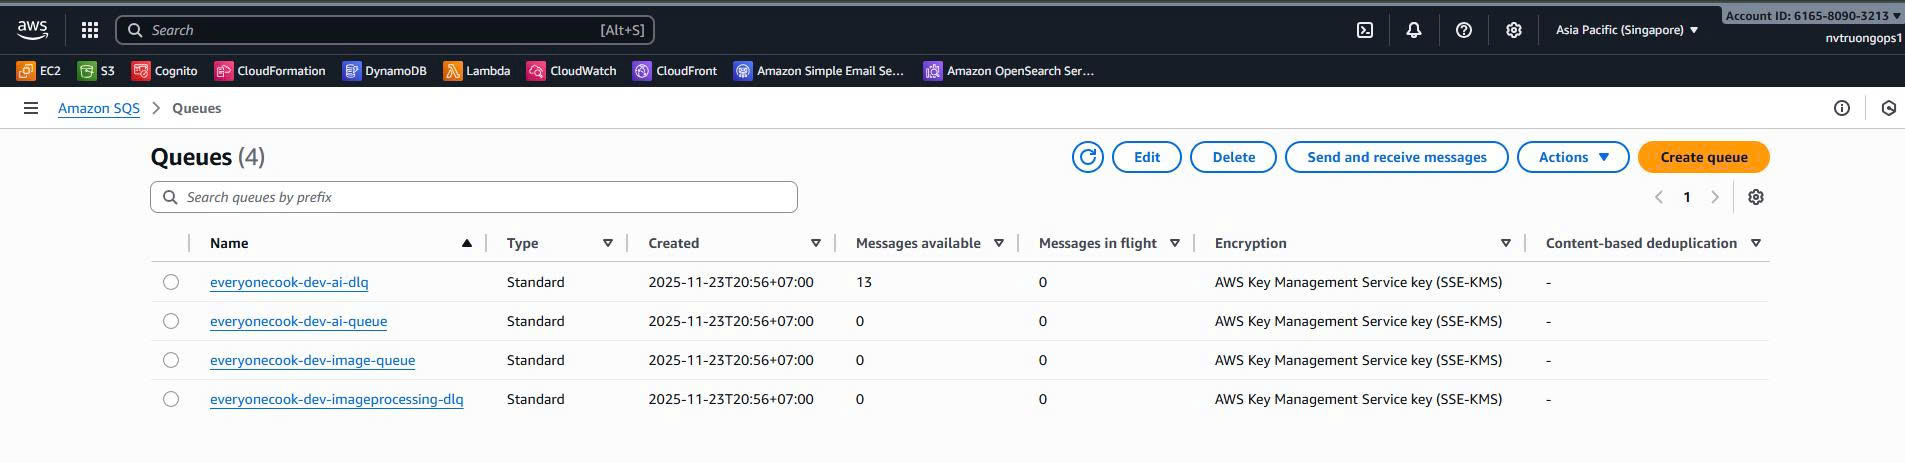This screenshot has height=463, width=1905.
Task: Go to previous page arrow
Action: click(1659, 197)
